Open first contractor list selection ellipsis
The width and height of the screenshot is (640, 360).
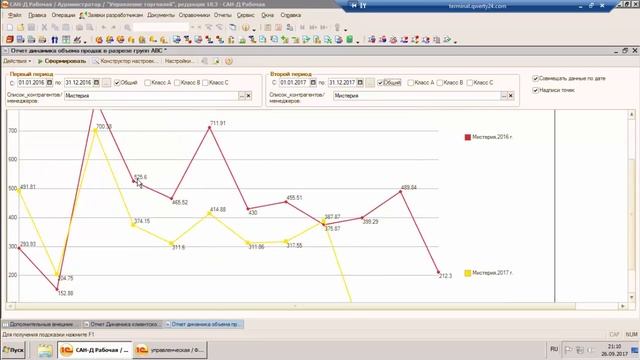point(242,96)
